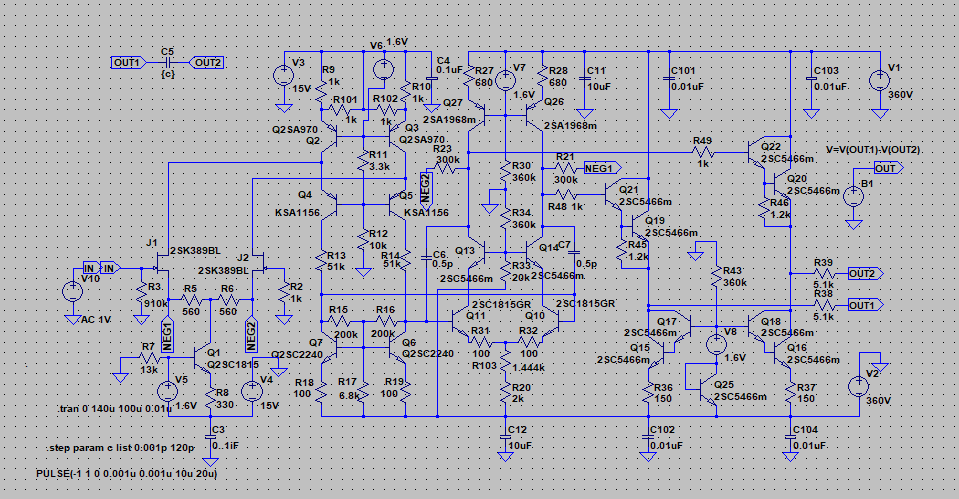Click the OUT output port label
Image resolution: width=959 pixels, height=499 pixels.
[889, 168]
